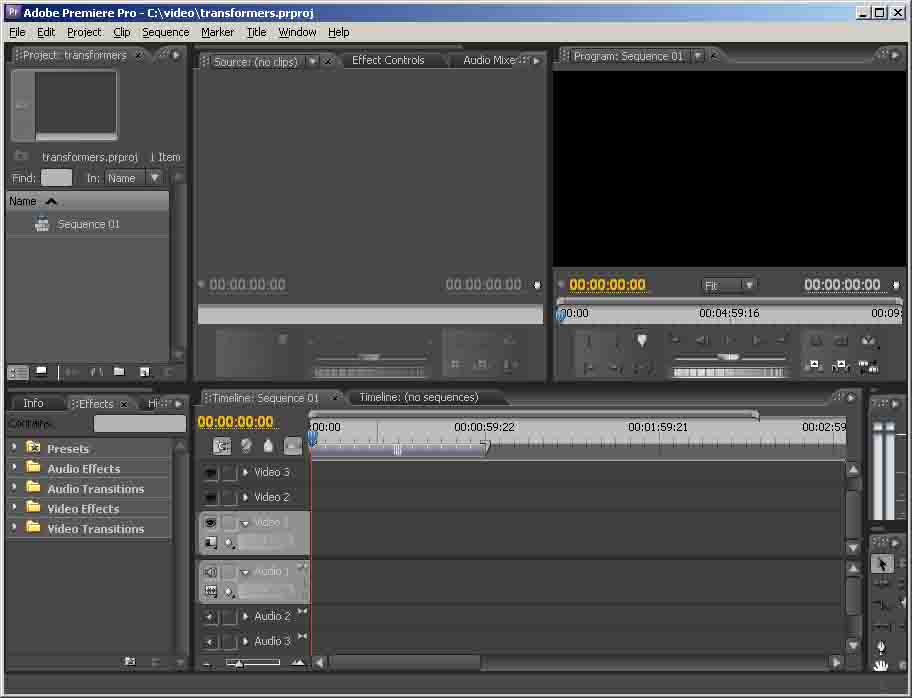
Task: Expand the Video 2 track
Action: click(x=245, y=497)
